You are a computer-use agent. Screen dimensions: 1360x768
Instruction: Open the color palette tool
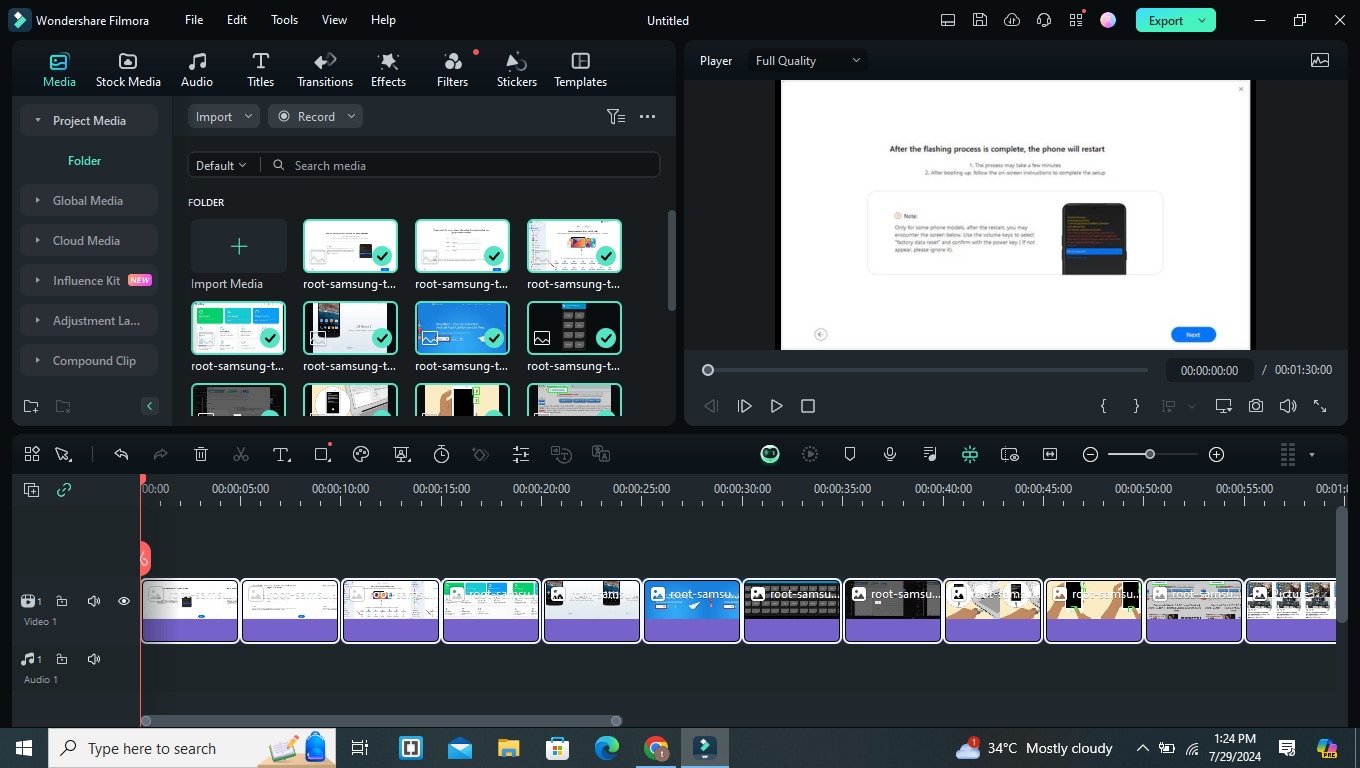pyautogui.click(x=361, y=454)
